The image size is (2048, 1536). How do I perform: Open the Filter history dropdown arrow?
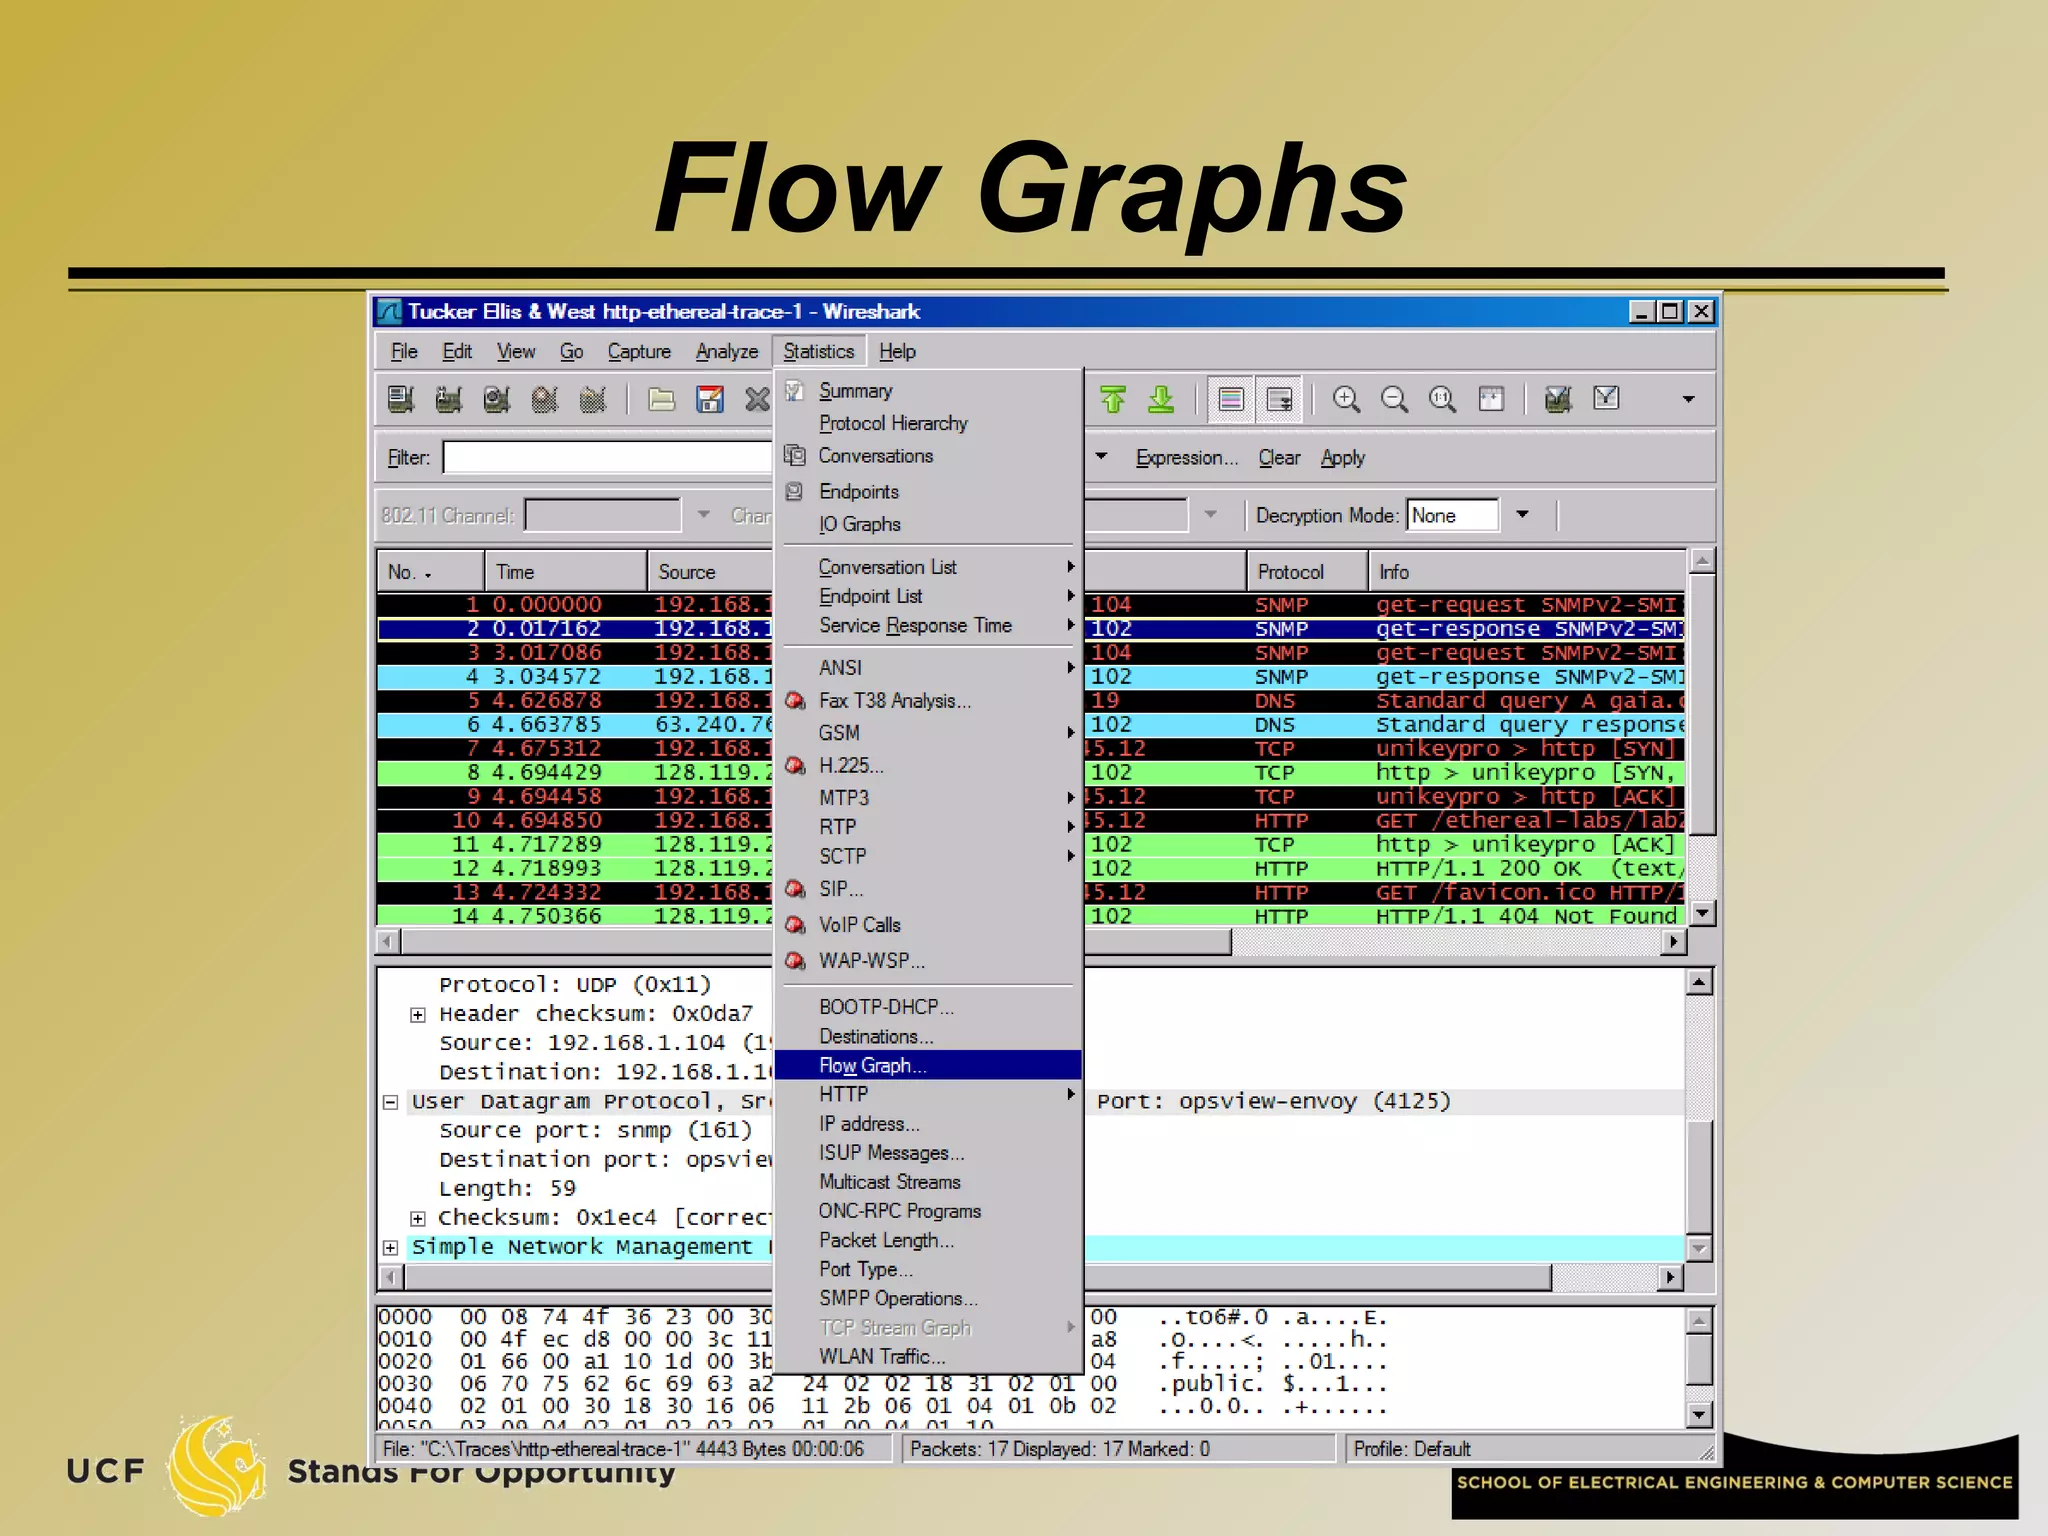[x=1101, y=457]
